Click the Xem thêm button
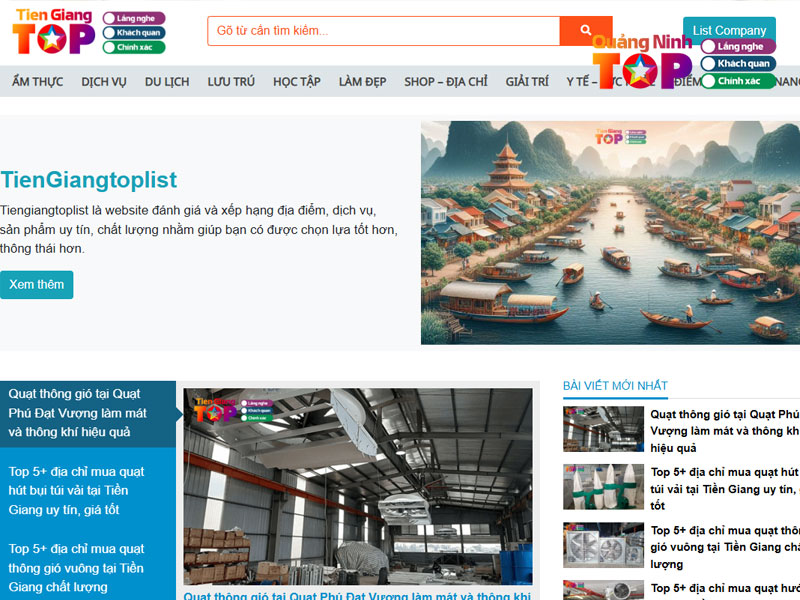 pyautogui.click(x=36, y=284)
